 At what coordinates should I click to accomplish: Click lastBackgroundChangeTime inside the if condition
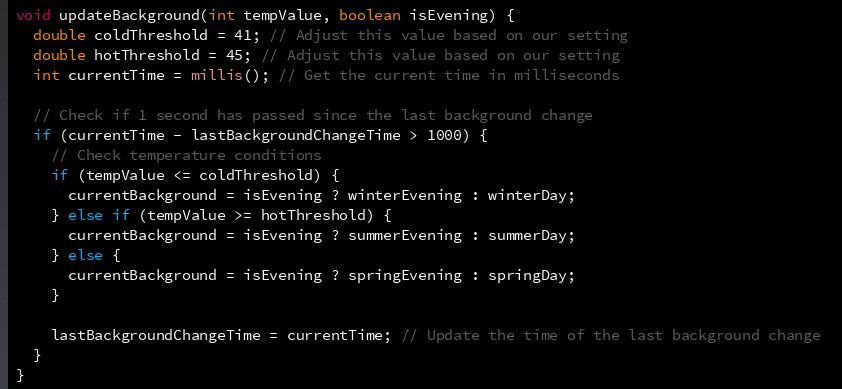(x=295, y=135)
